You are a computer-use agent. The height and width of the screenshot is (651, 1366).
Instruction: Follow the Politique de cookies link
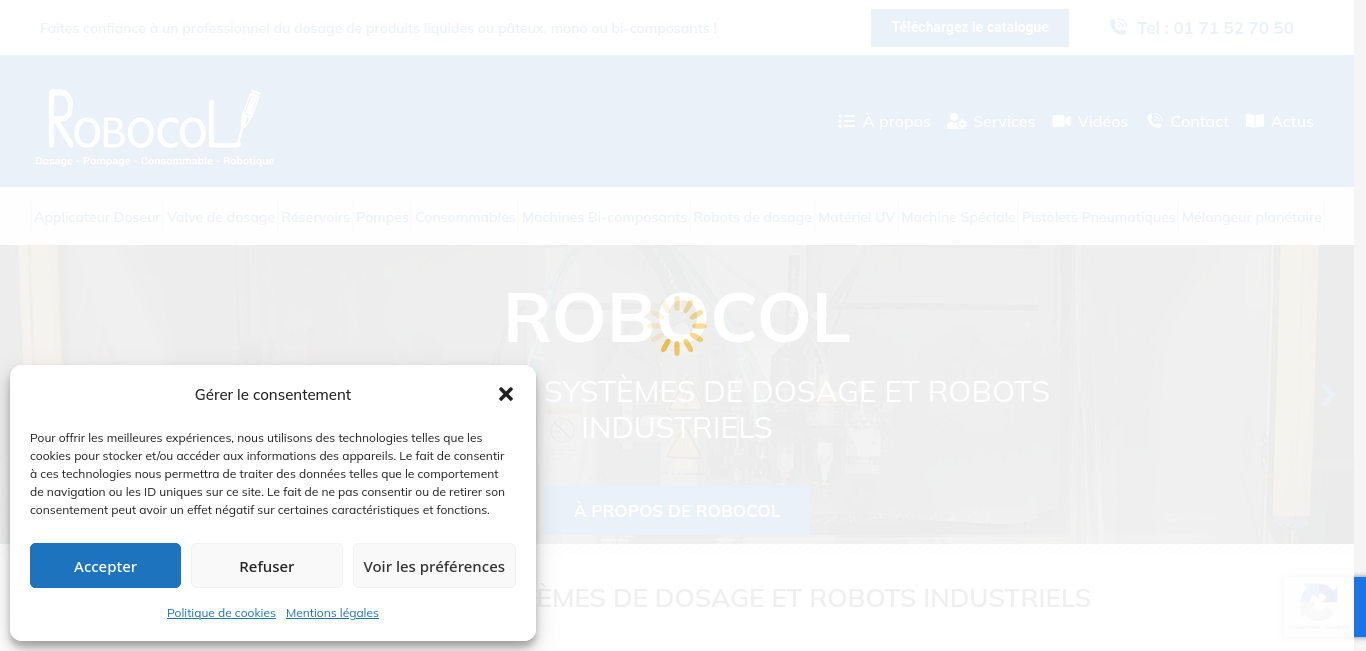click(x=221, y=613)
